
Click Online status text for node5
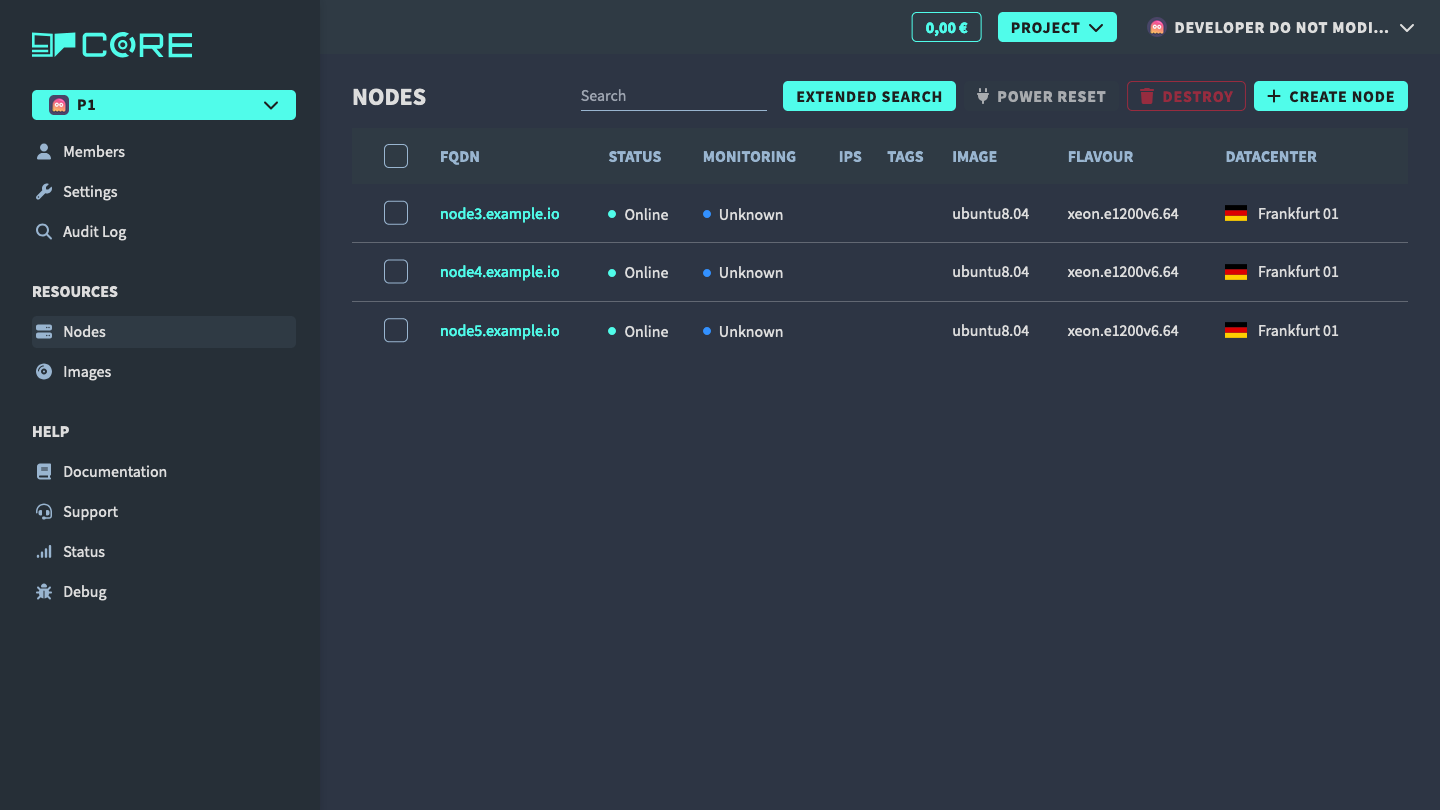tap(646, 332)
